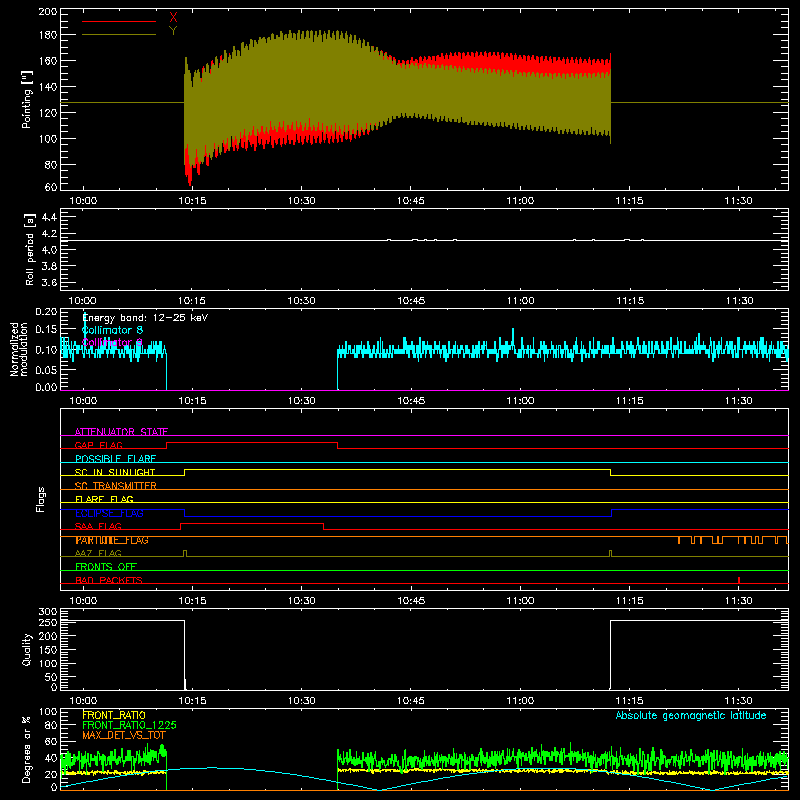
Task: Click the 'Degrees or %' axis title
Action: [x=27, y=749]
